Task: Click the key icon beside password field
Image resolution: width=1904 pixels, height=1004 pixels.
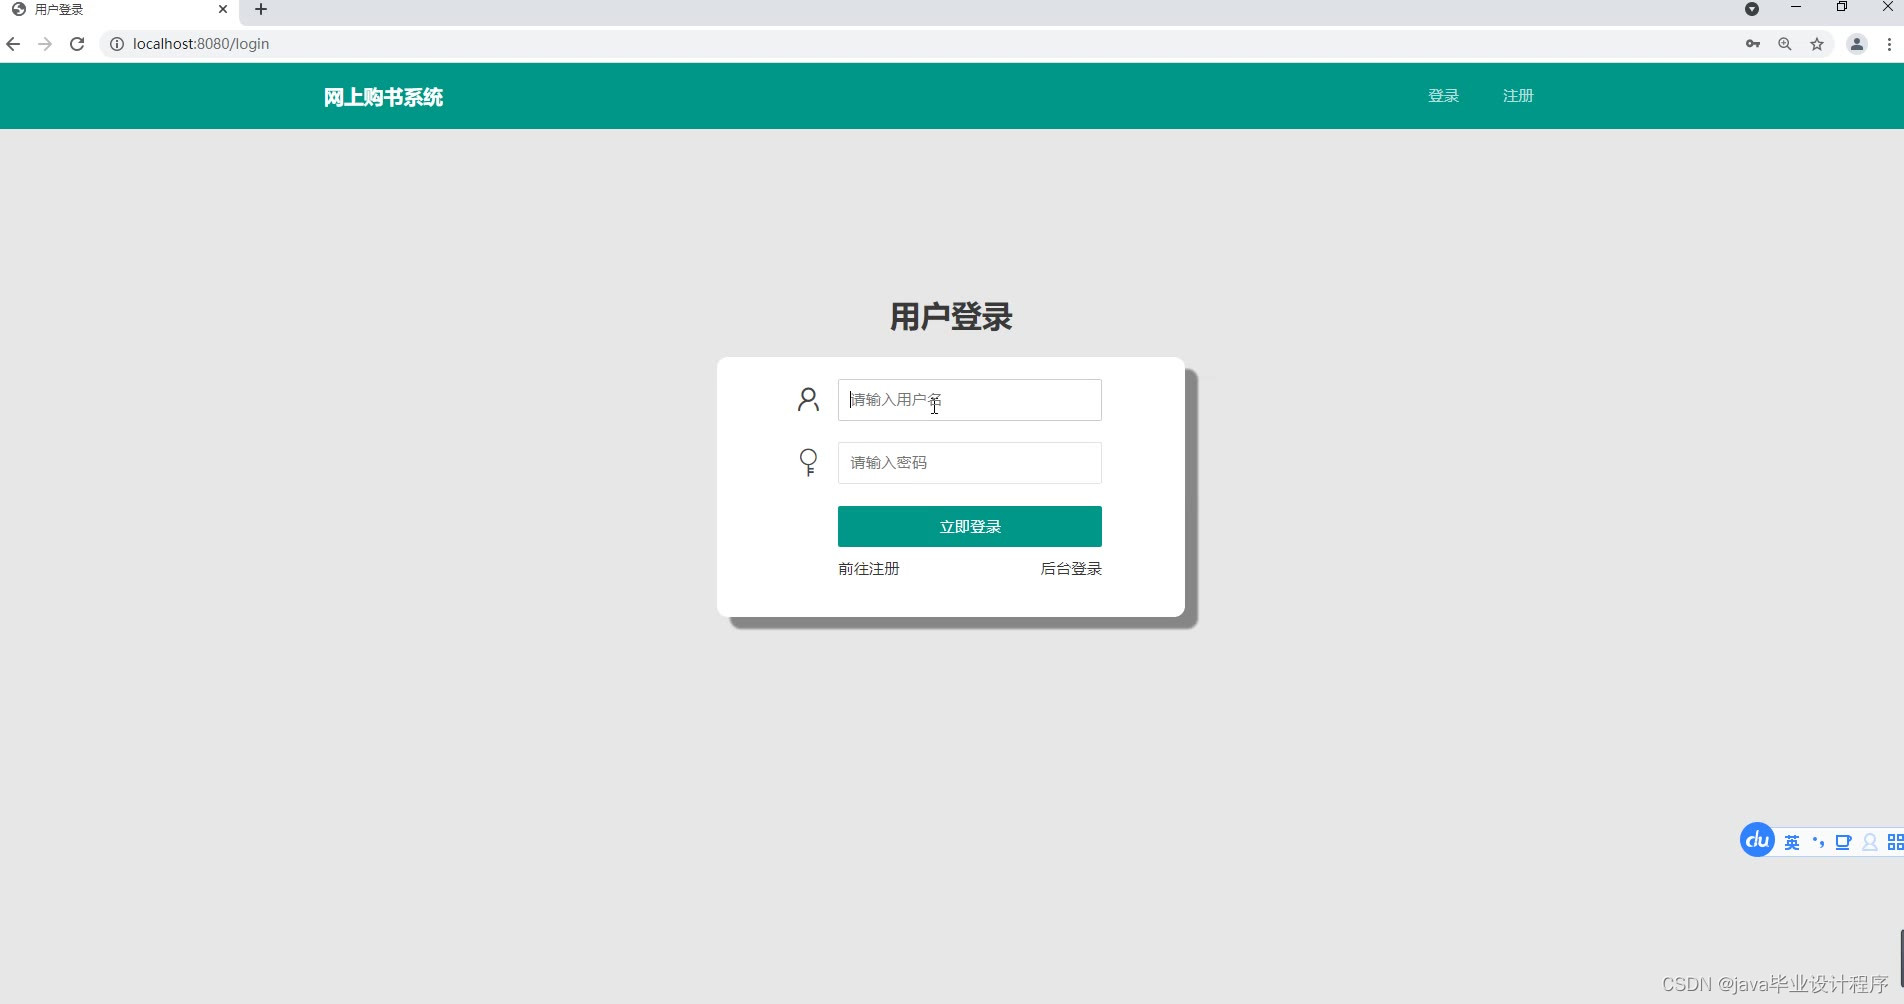Action: [x=808, y=462]
